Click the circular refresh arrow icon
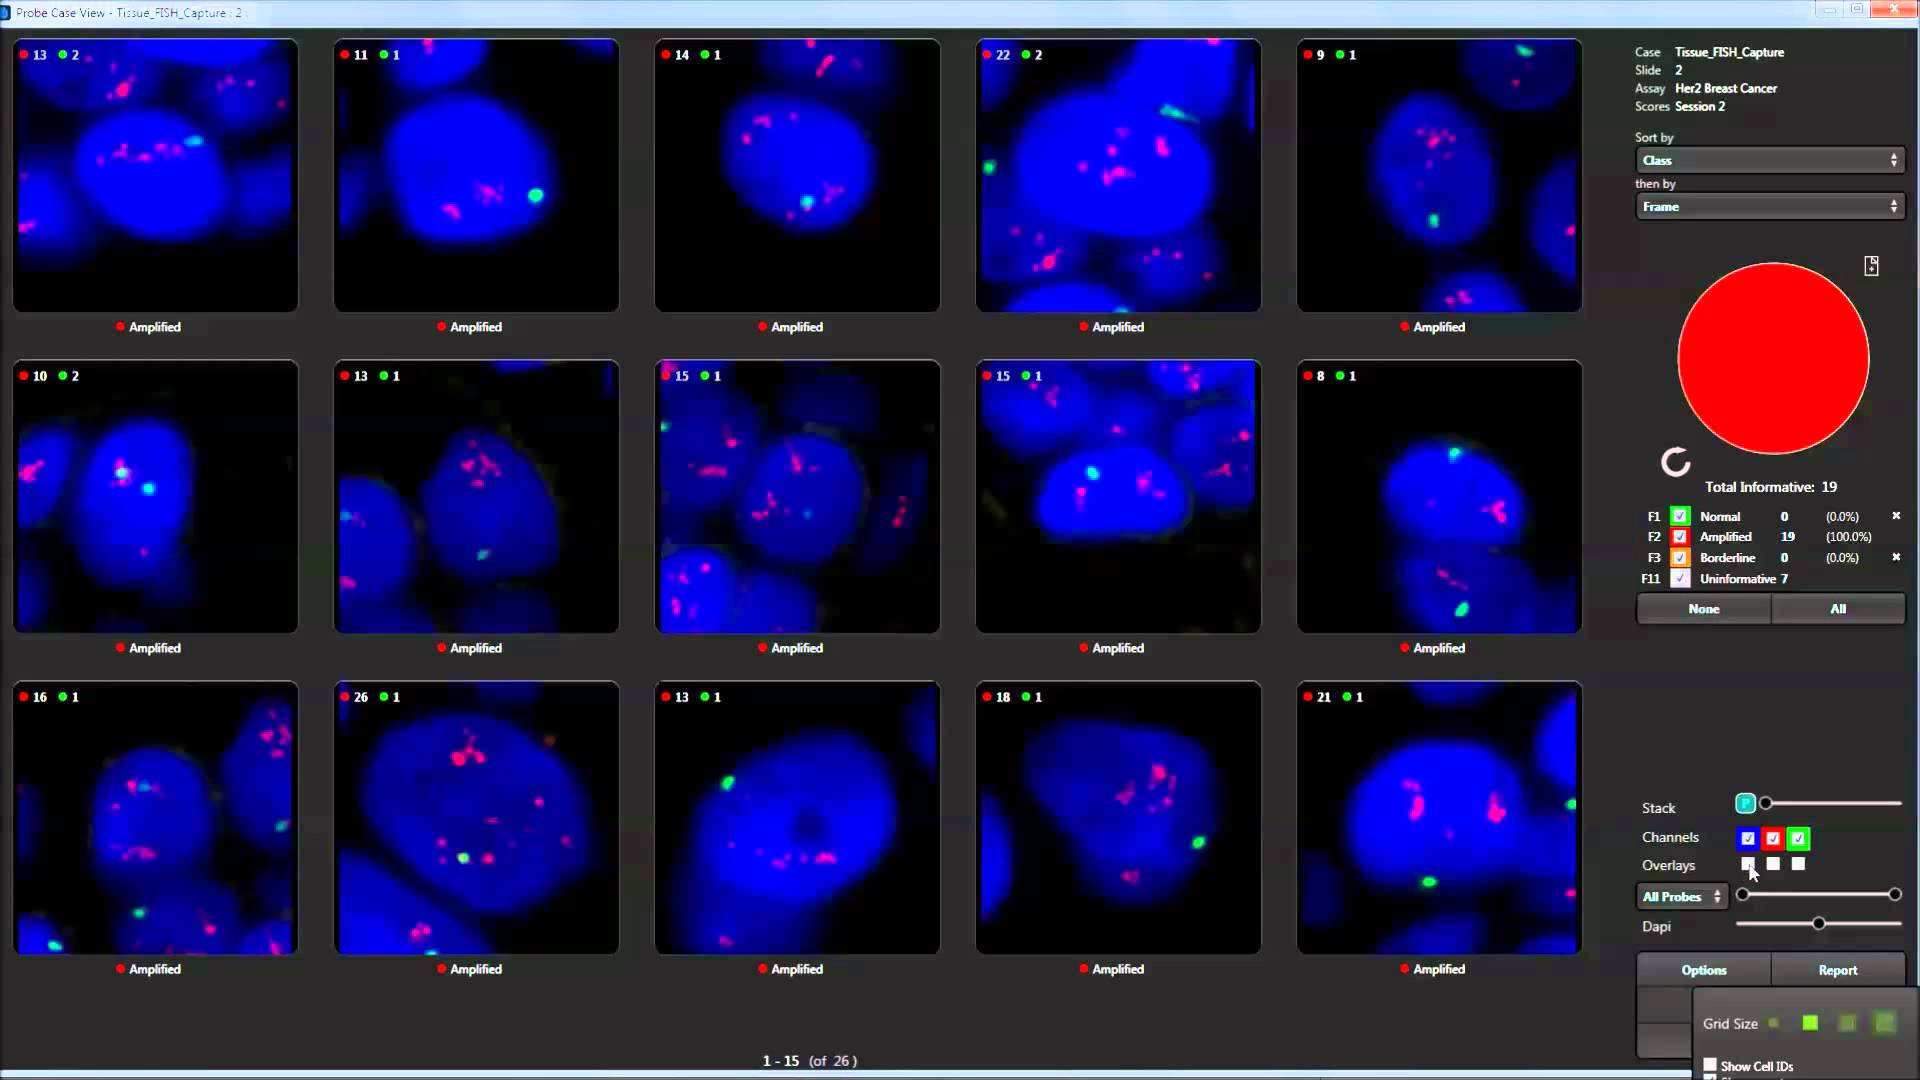Viewport: 1920px width, 1080px height. 1675,462
